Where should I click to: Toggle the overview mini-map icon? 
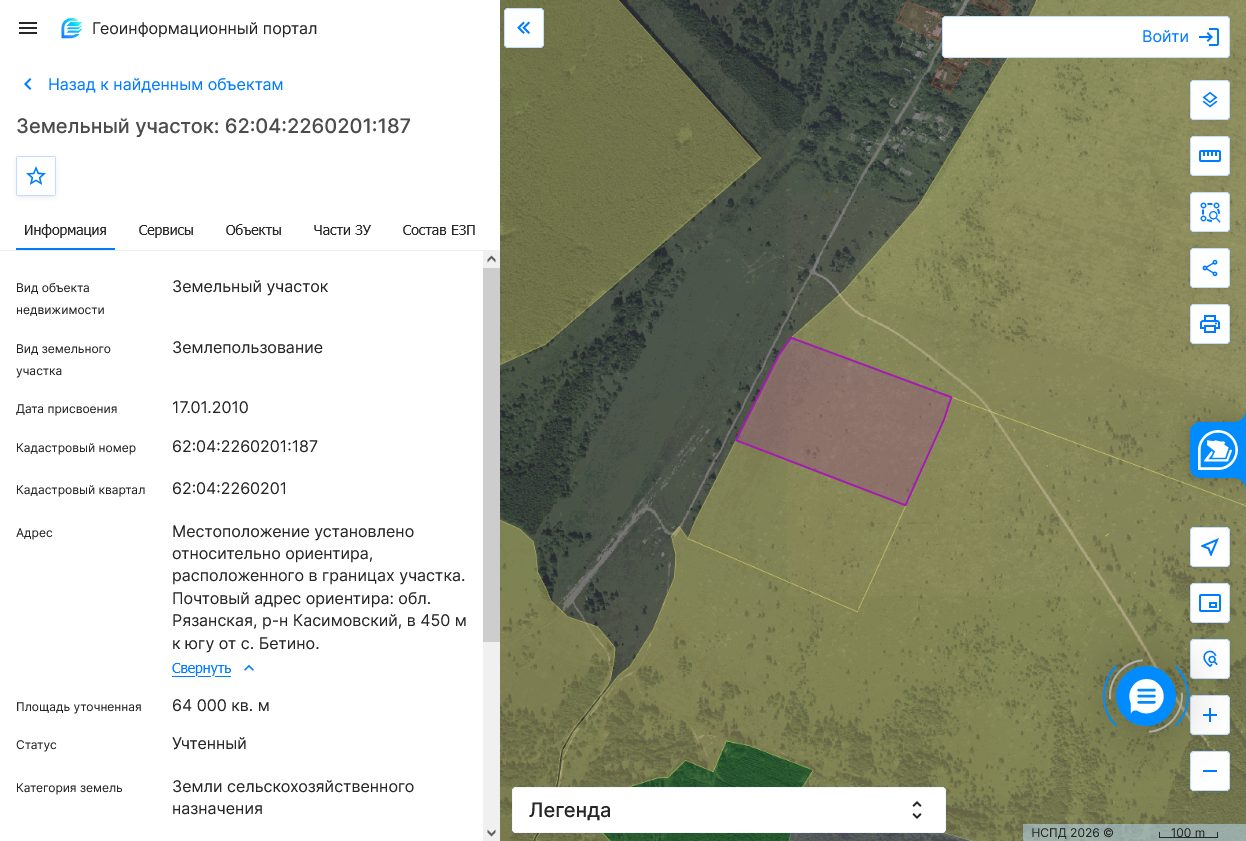pyautogui.click(x=1210, y=603)
